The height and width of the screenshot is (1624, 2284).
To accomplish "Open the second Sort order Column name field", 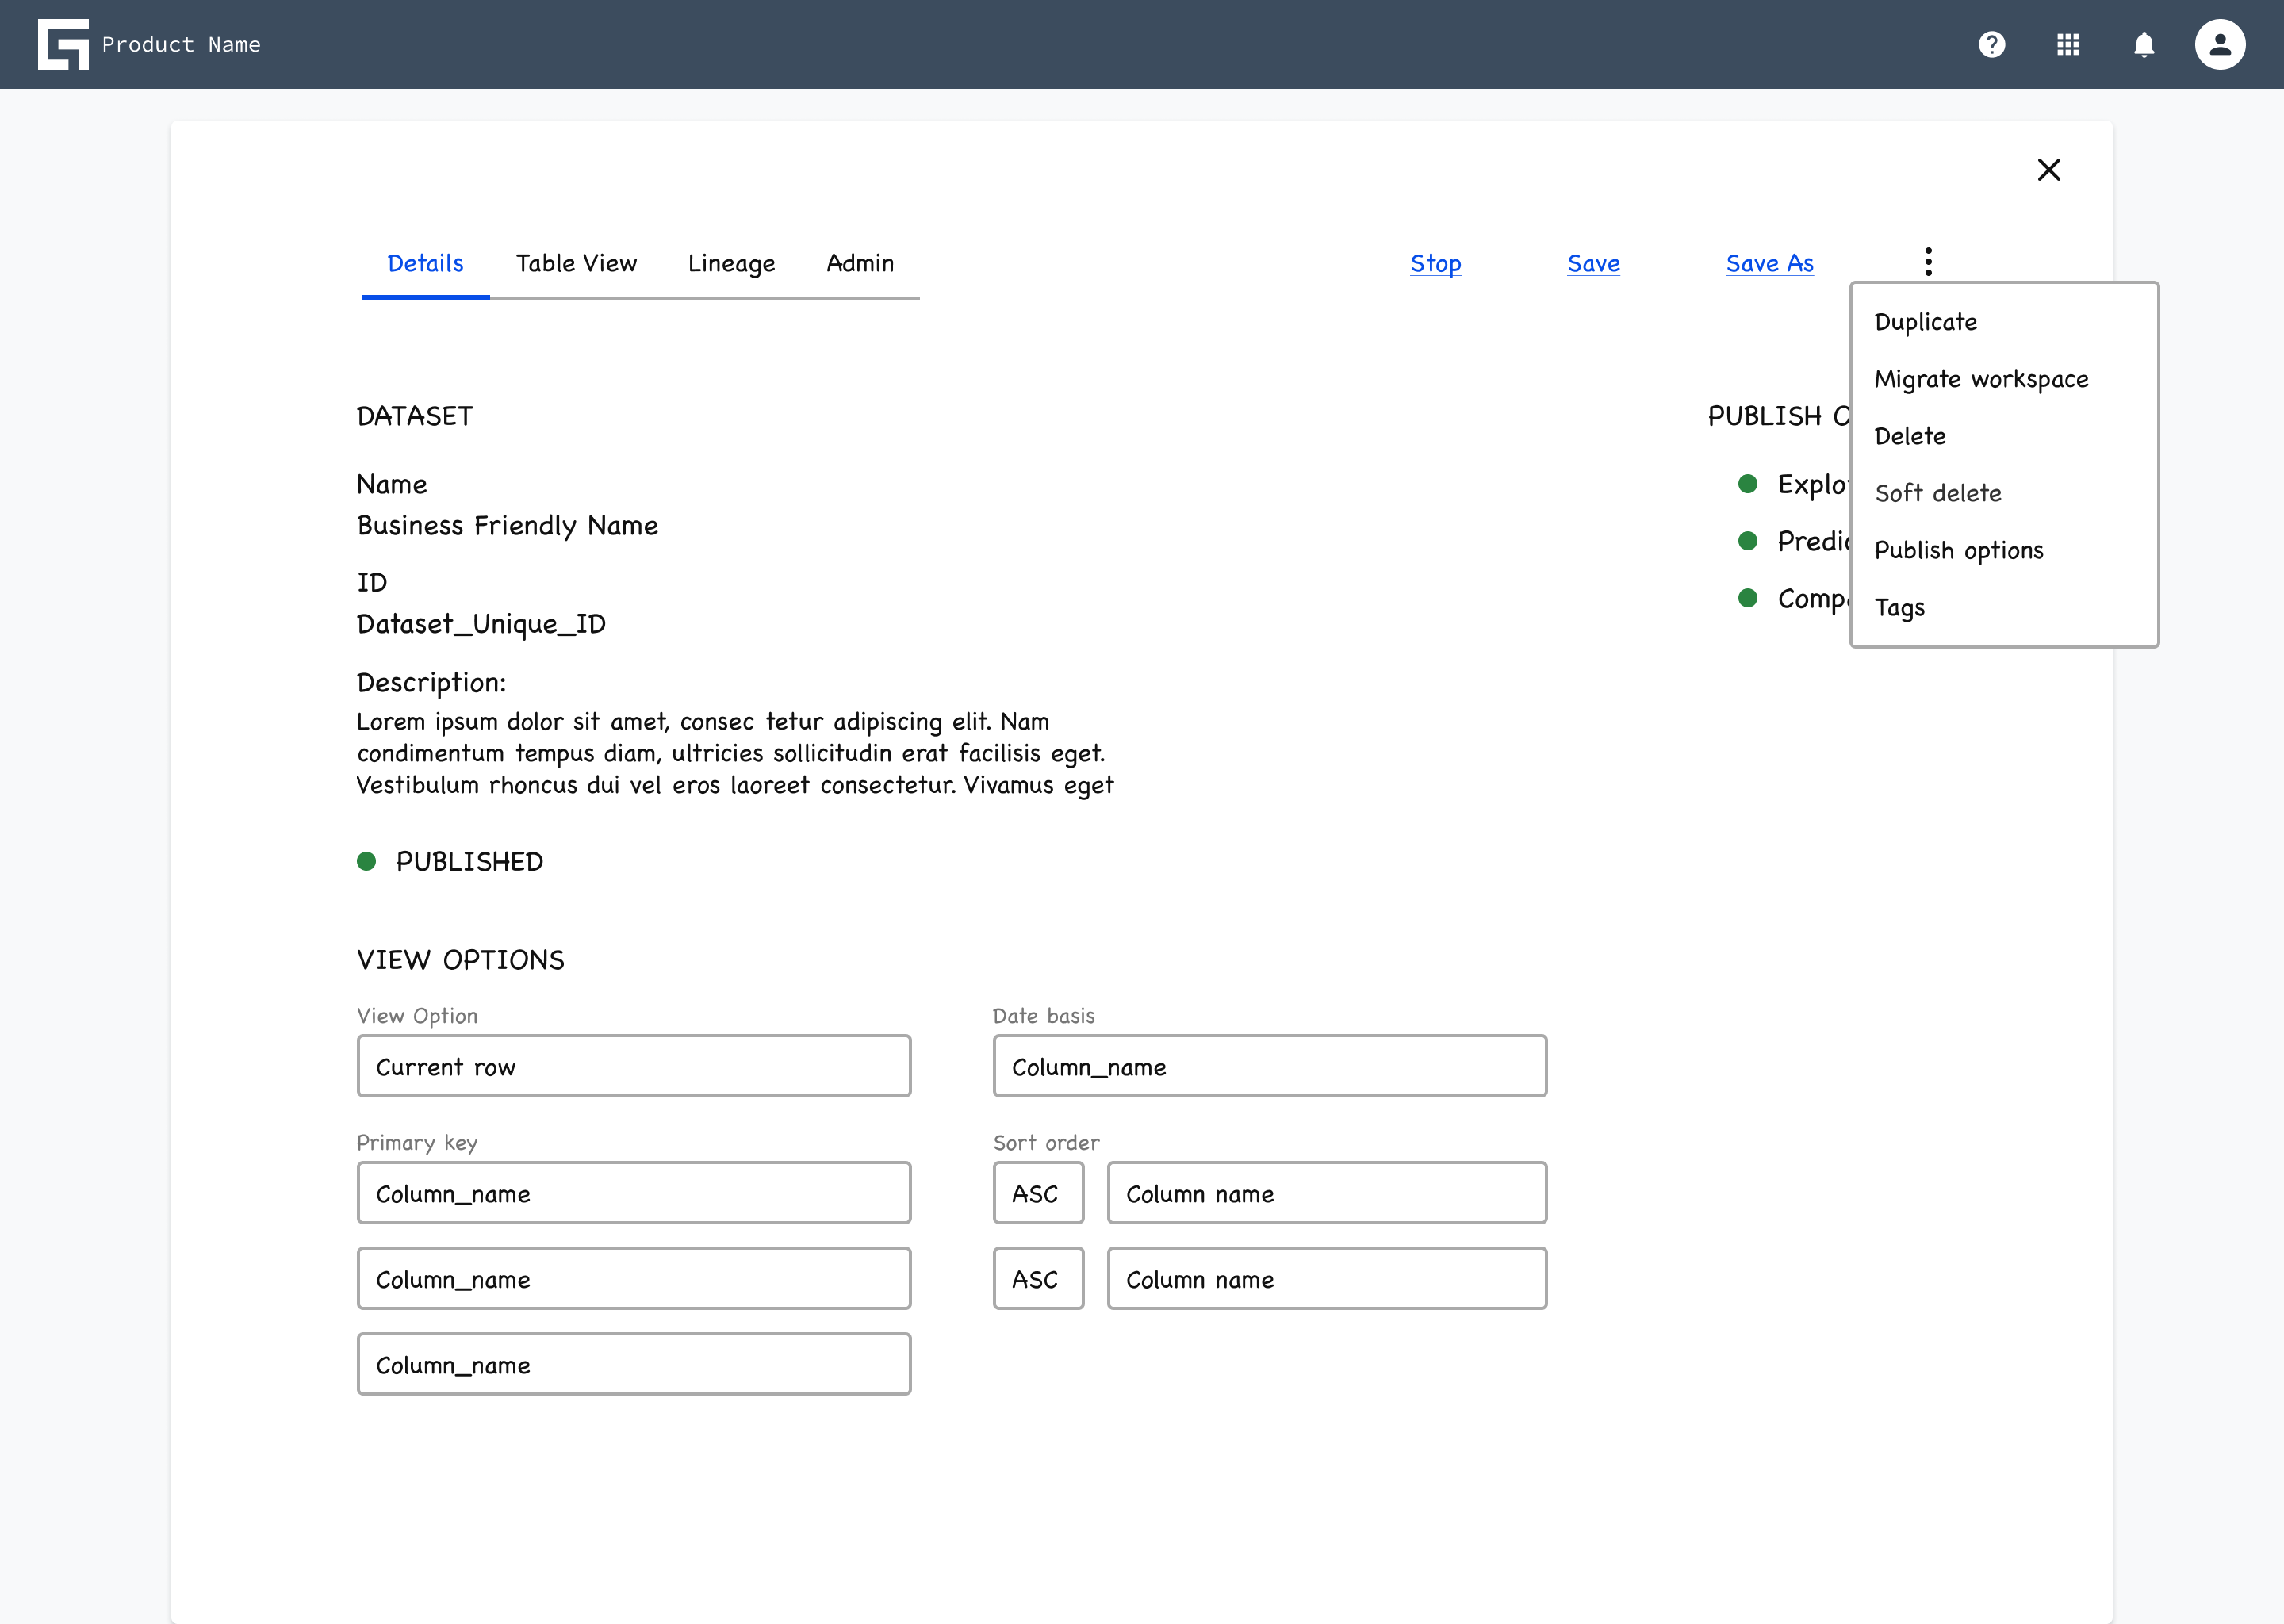I will coord(1327,1279).
